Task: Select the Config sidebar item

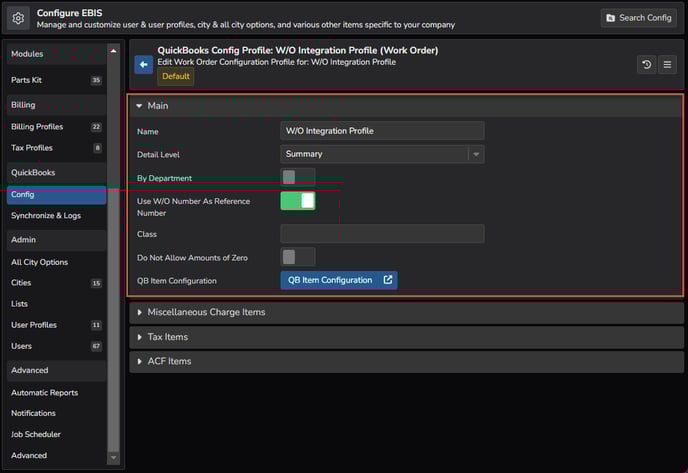Action: coord(56,195)
